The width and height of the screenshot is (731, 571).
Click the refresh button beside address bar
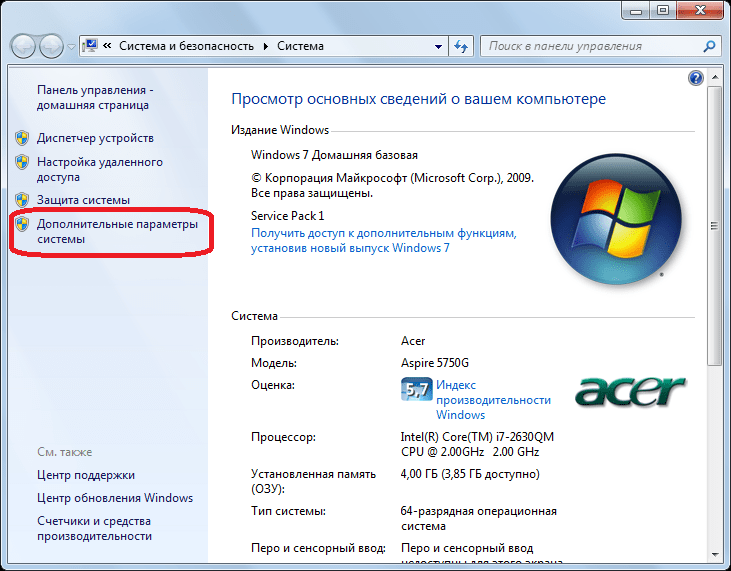pyautogui.click(x=461, y=46)
